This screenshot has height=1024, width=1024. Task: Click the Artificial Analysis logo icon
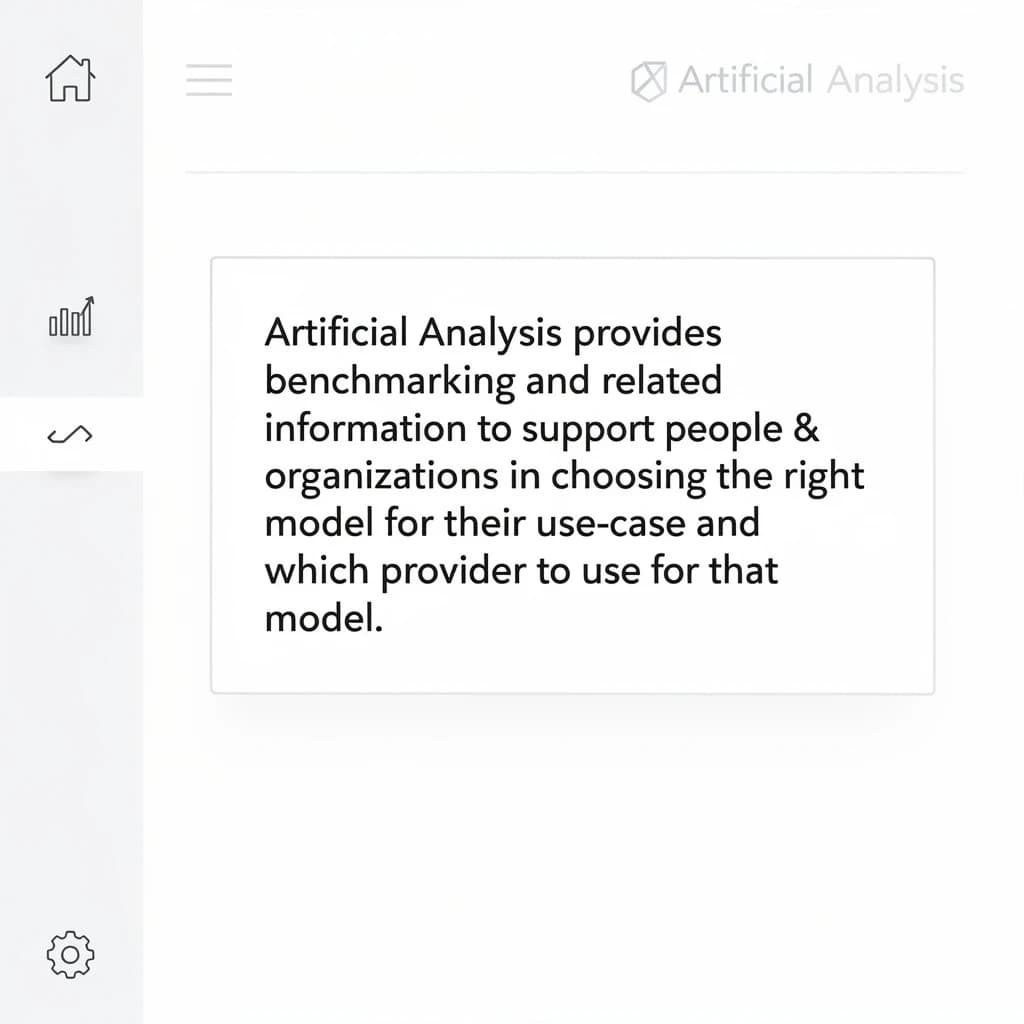pos(650,80)
